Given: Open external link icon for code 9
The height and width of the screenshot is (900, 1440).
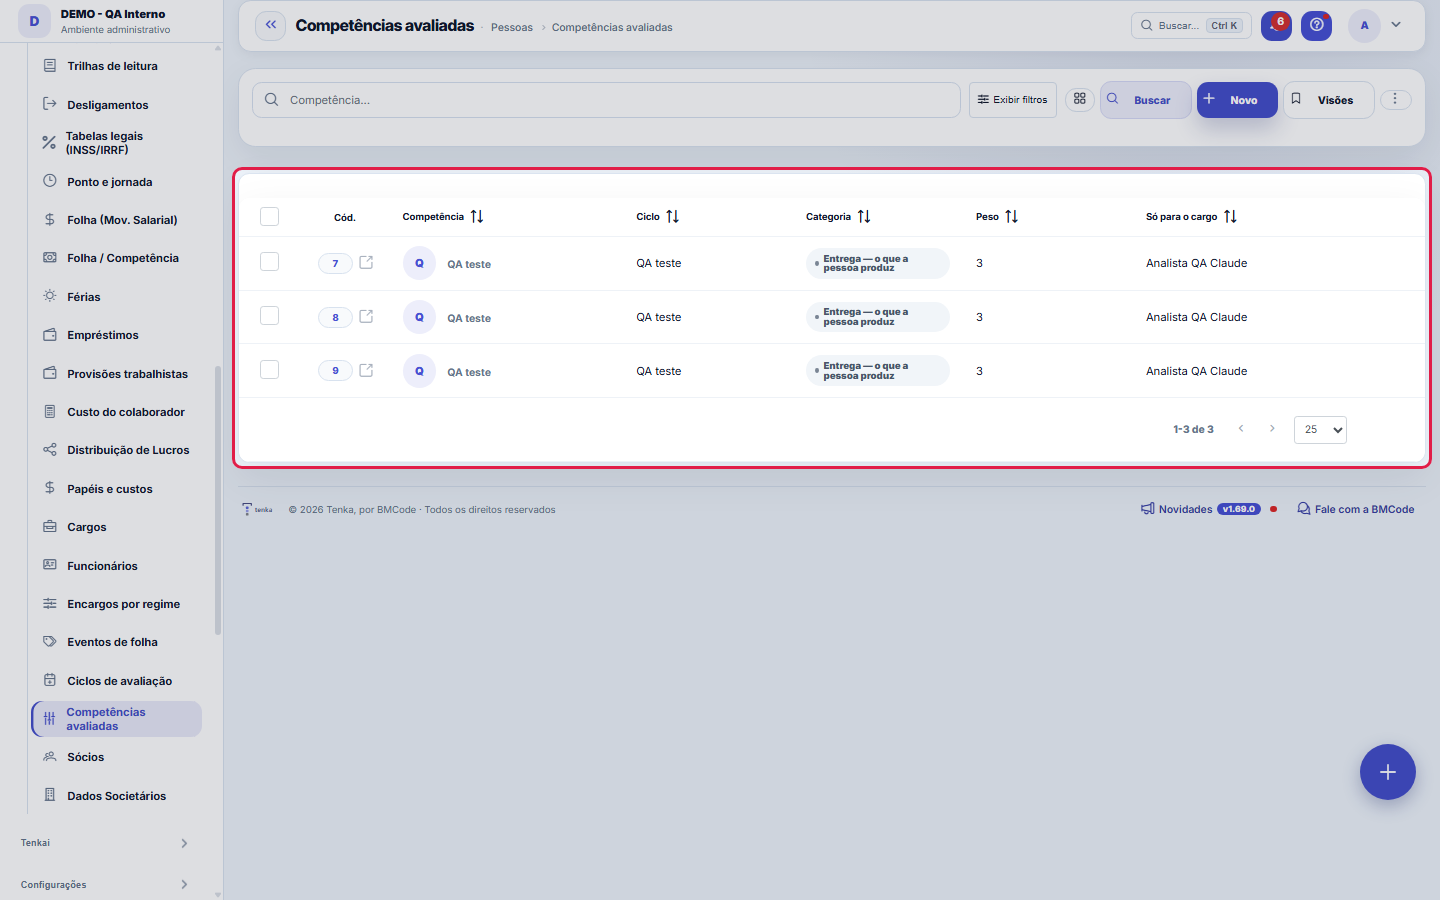Looking at the screenshot, I should [366, 371].
